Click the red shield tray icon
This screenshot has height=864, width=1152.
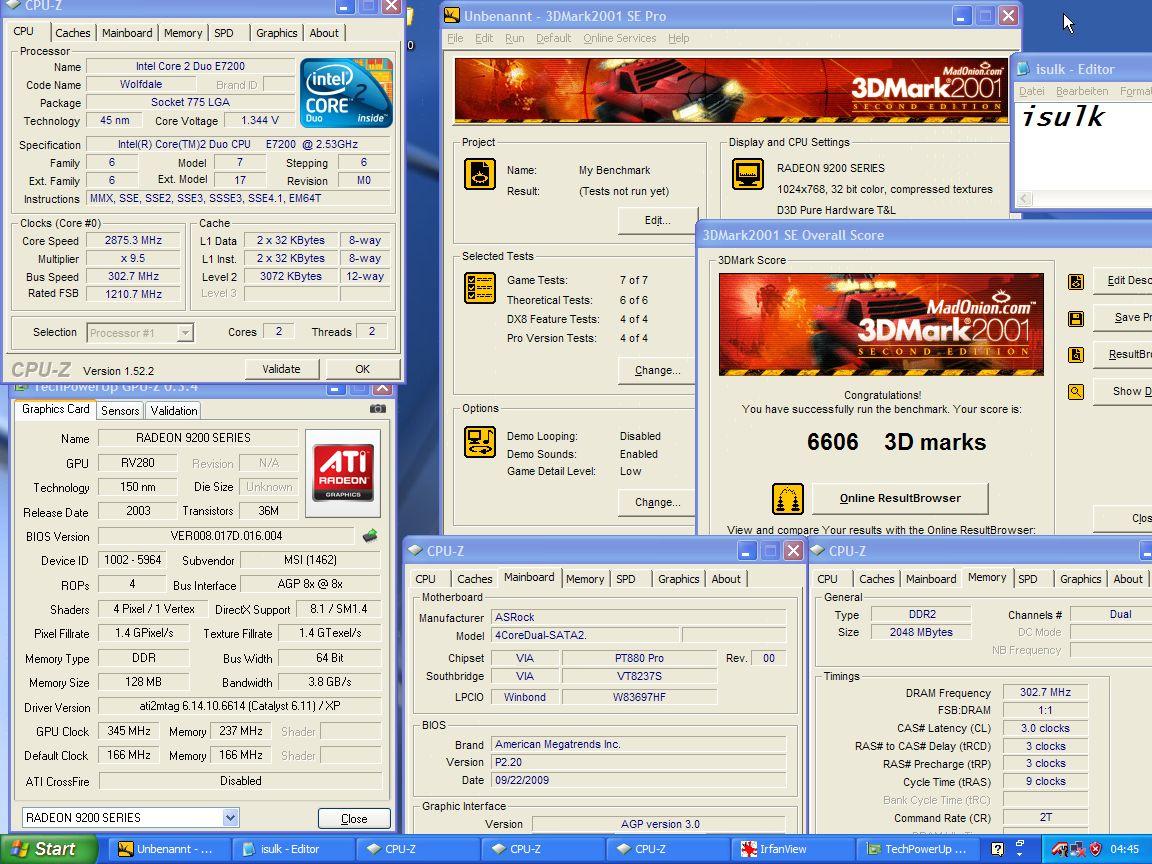click(x=1095, y=849)
